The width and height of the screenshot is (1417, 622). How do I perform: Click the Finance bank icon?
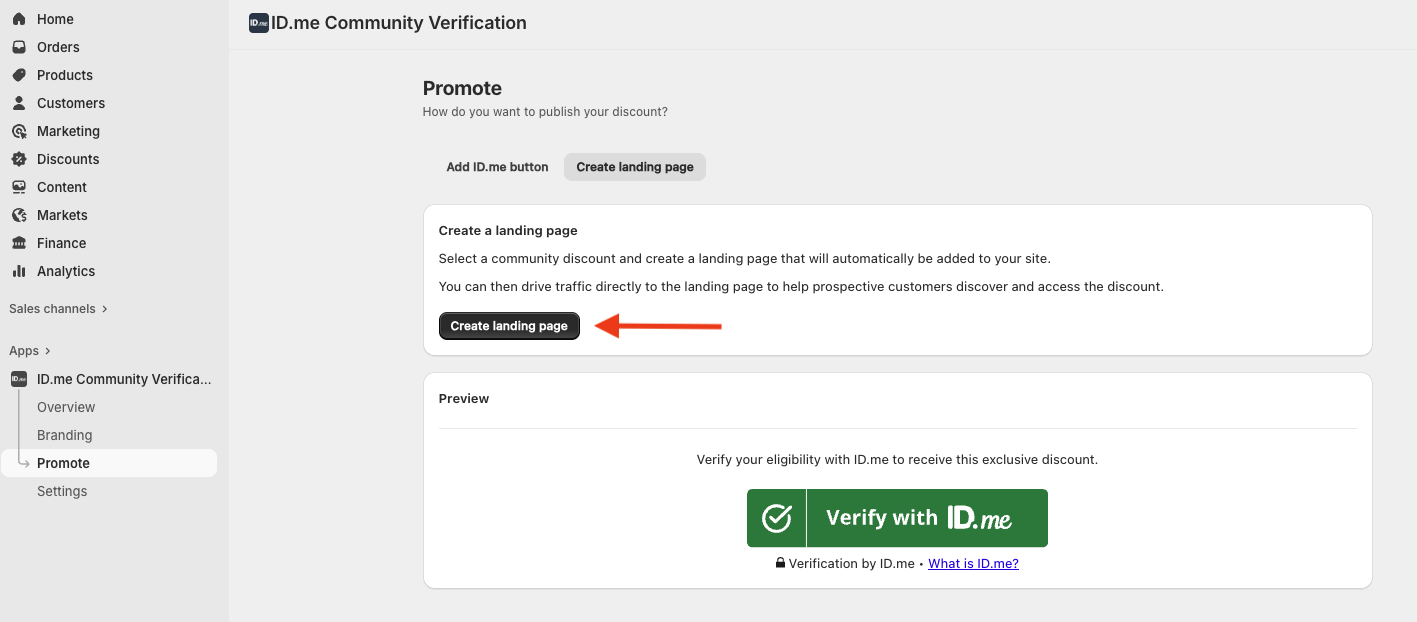(19, 243)
